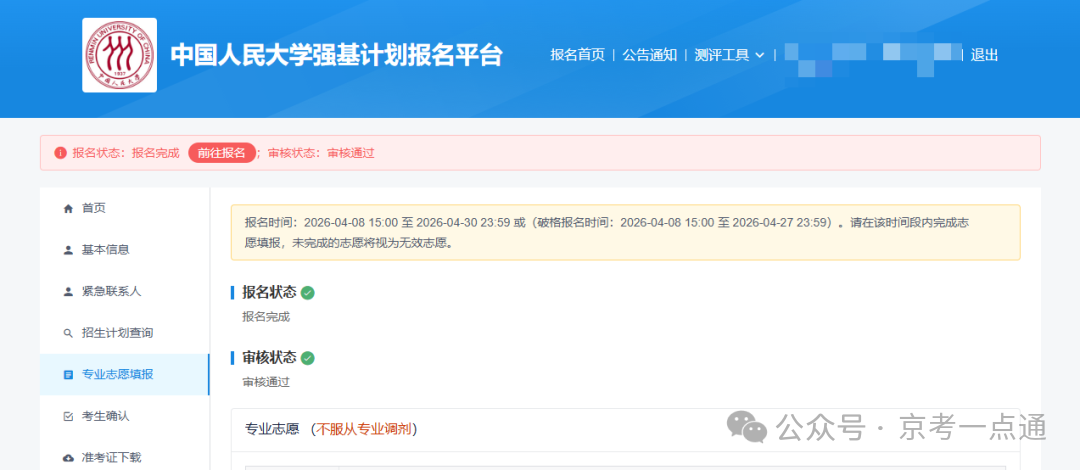1080x470 pixels.
Task: Click green check icon next to 审核状态
Action: (x=308, y=358)
